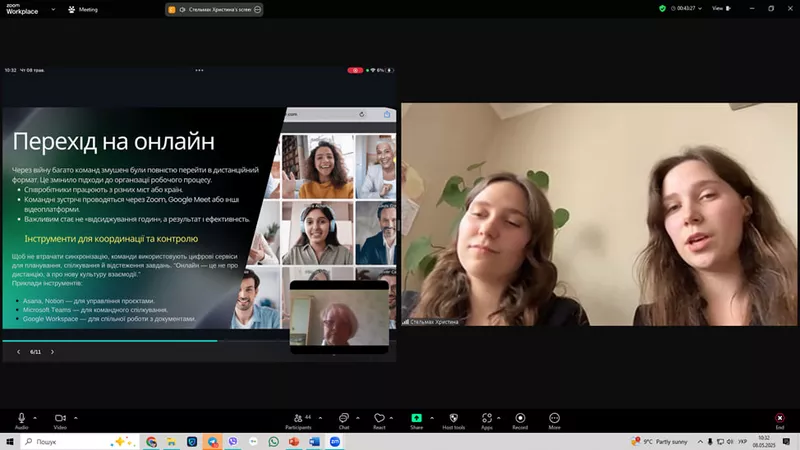This screenshot has height=450, width=800.
Task: Open the Apps menu
Action: point(487,421)
